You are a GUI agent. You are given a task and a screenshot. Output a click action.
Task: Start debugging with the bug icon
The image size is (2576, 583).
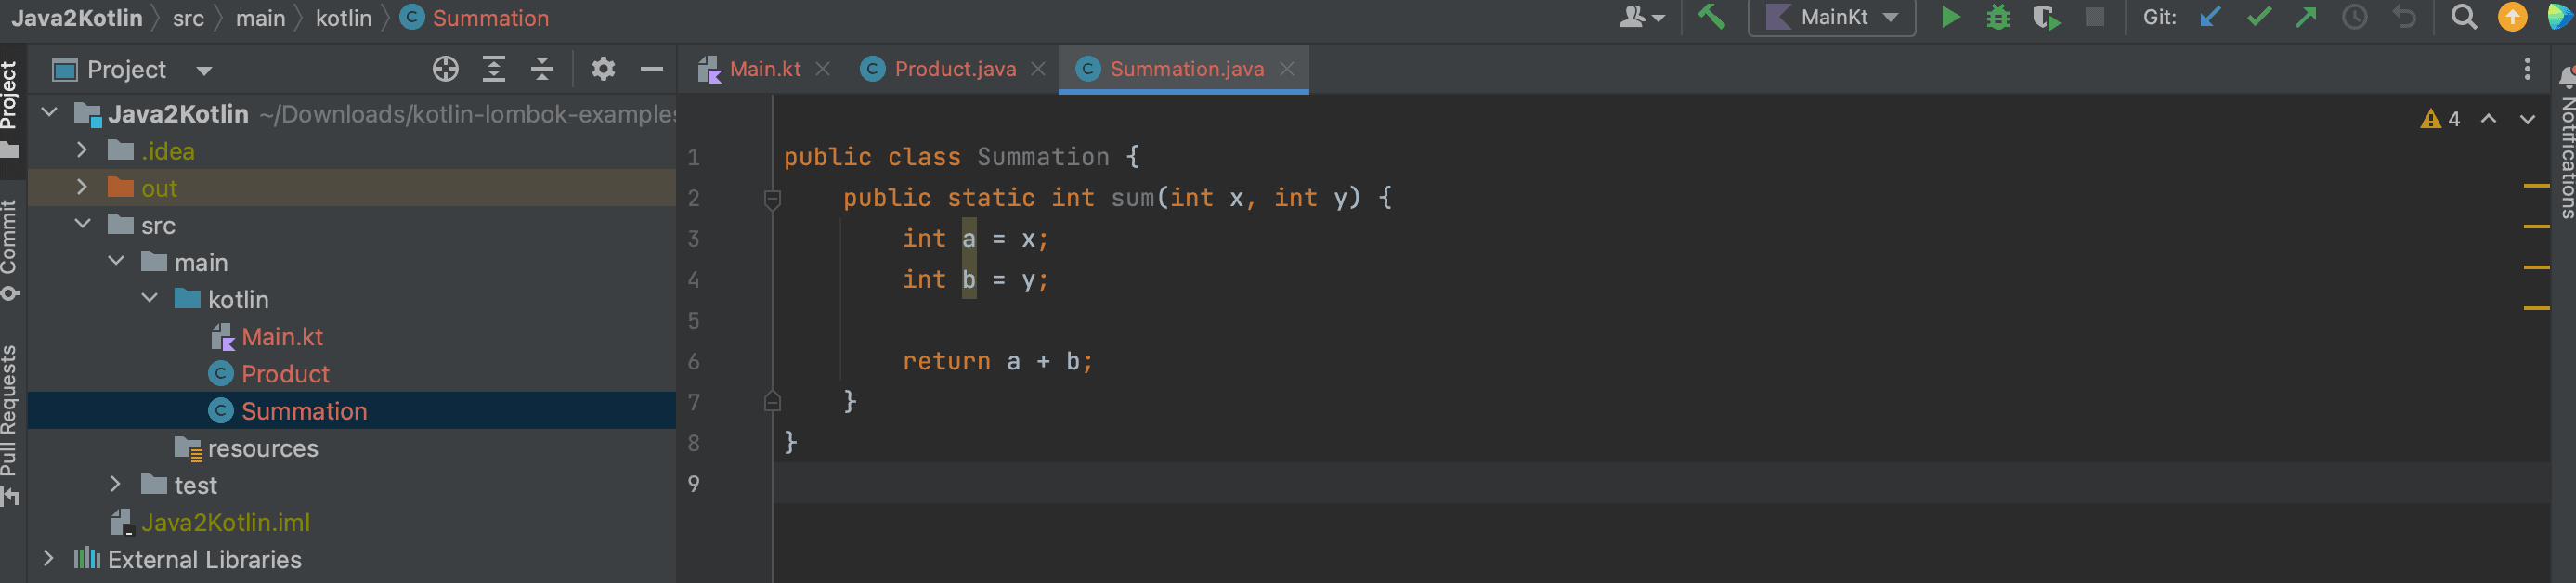(1998, 17)
